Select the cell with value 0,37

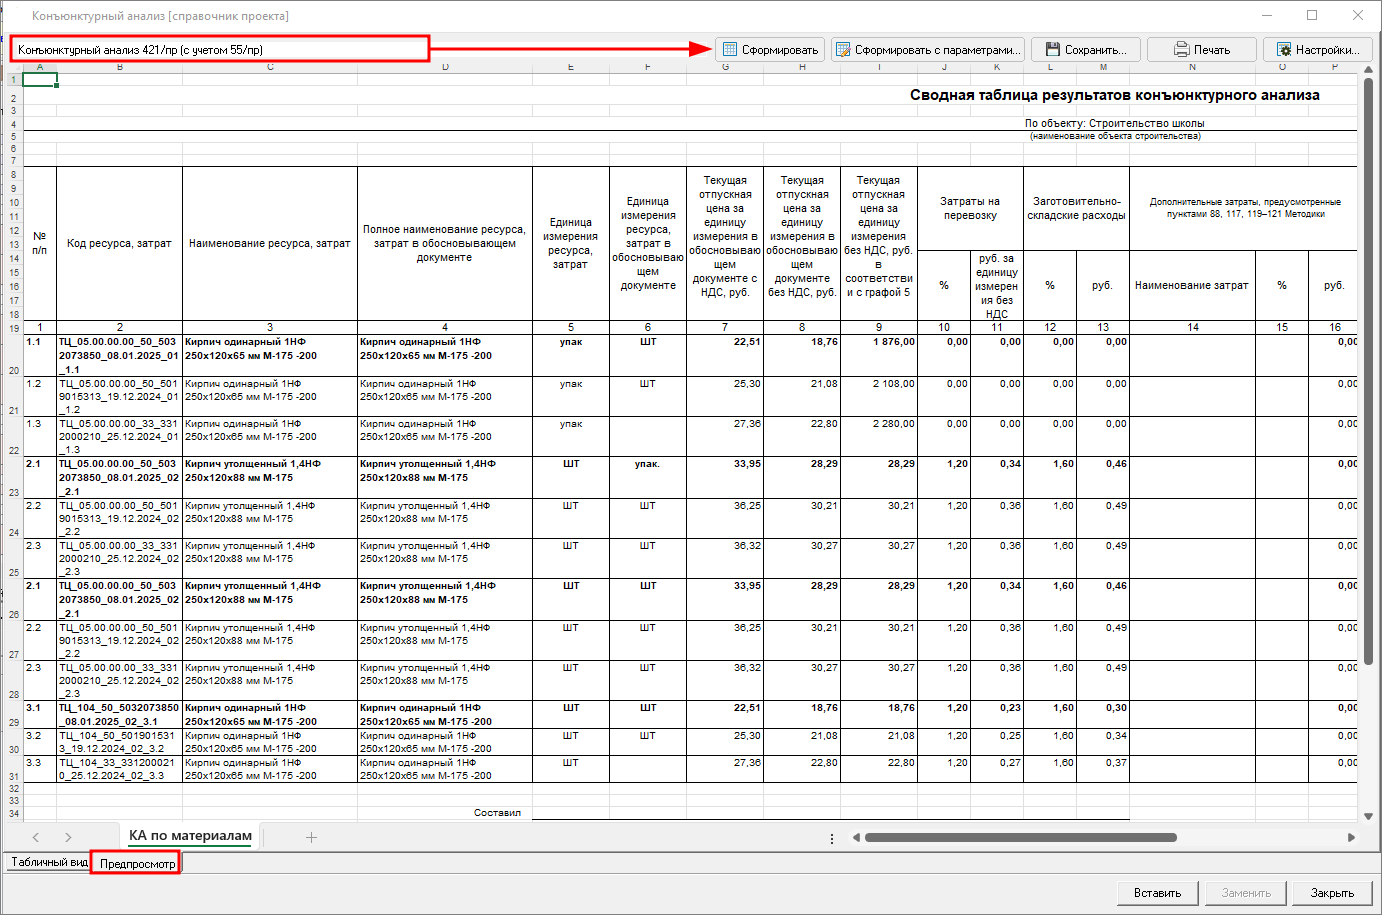coord(1103,769)
